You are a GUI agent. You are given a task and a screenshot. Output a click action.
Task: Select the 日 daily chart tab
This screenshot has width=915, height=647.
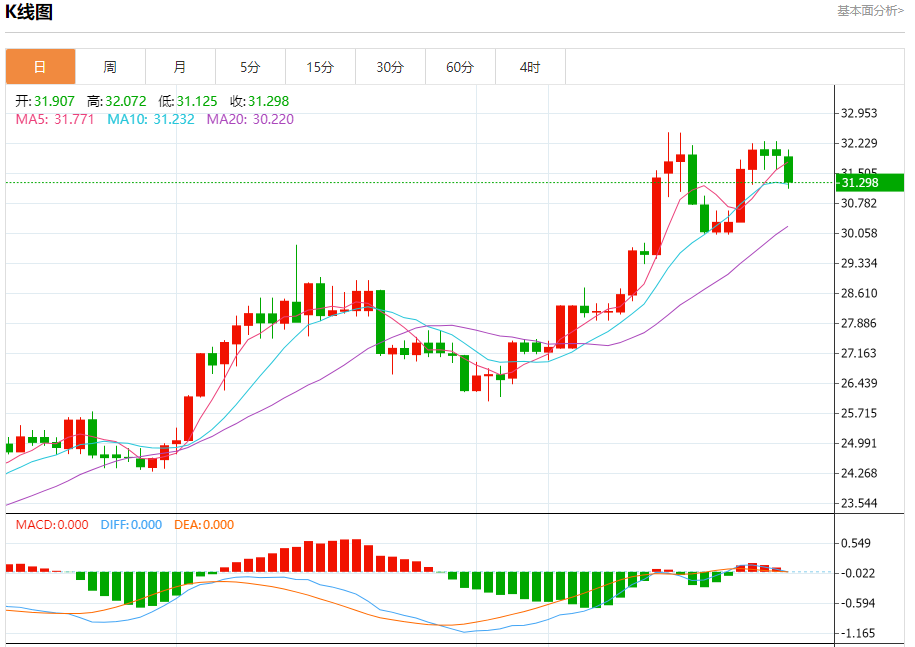pyautogui.click(x=40, y=67)
